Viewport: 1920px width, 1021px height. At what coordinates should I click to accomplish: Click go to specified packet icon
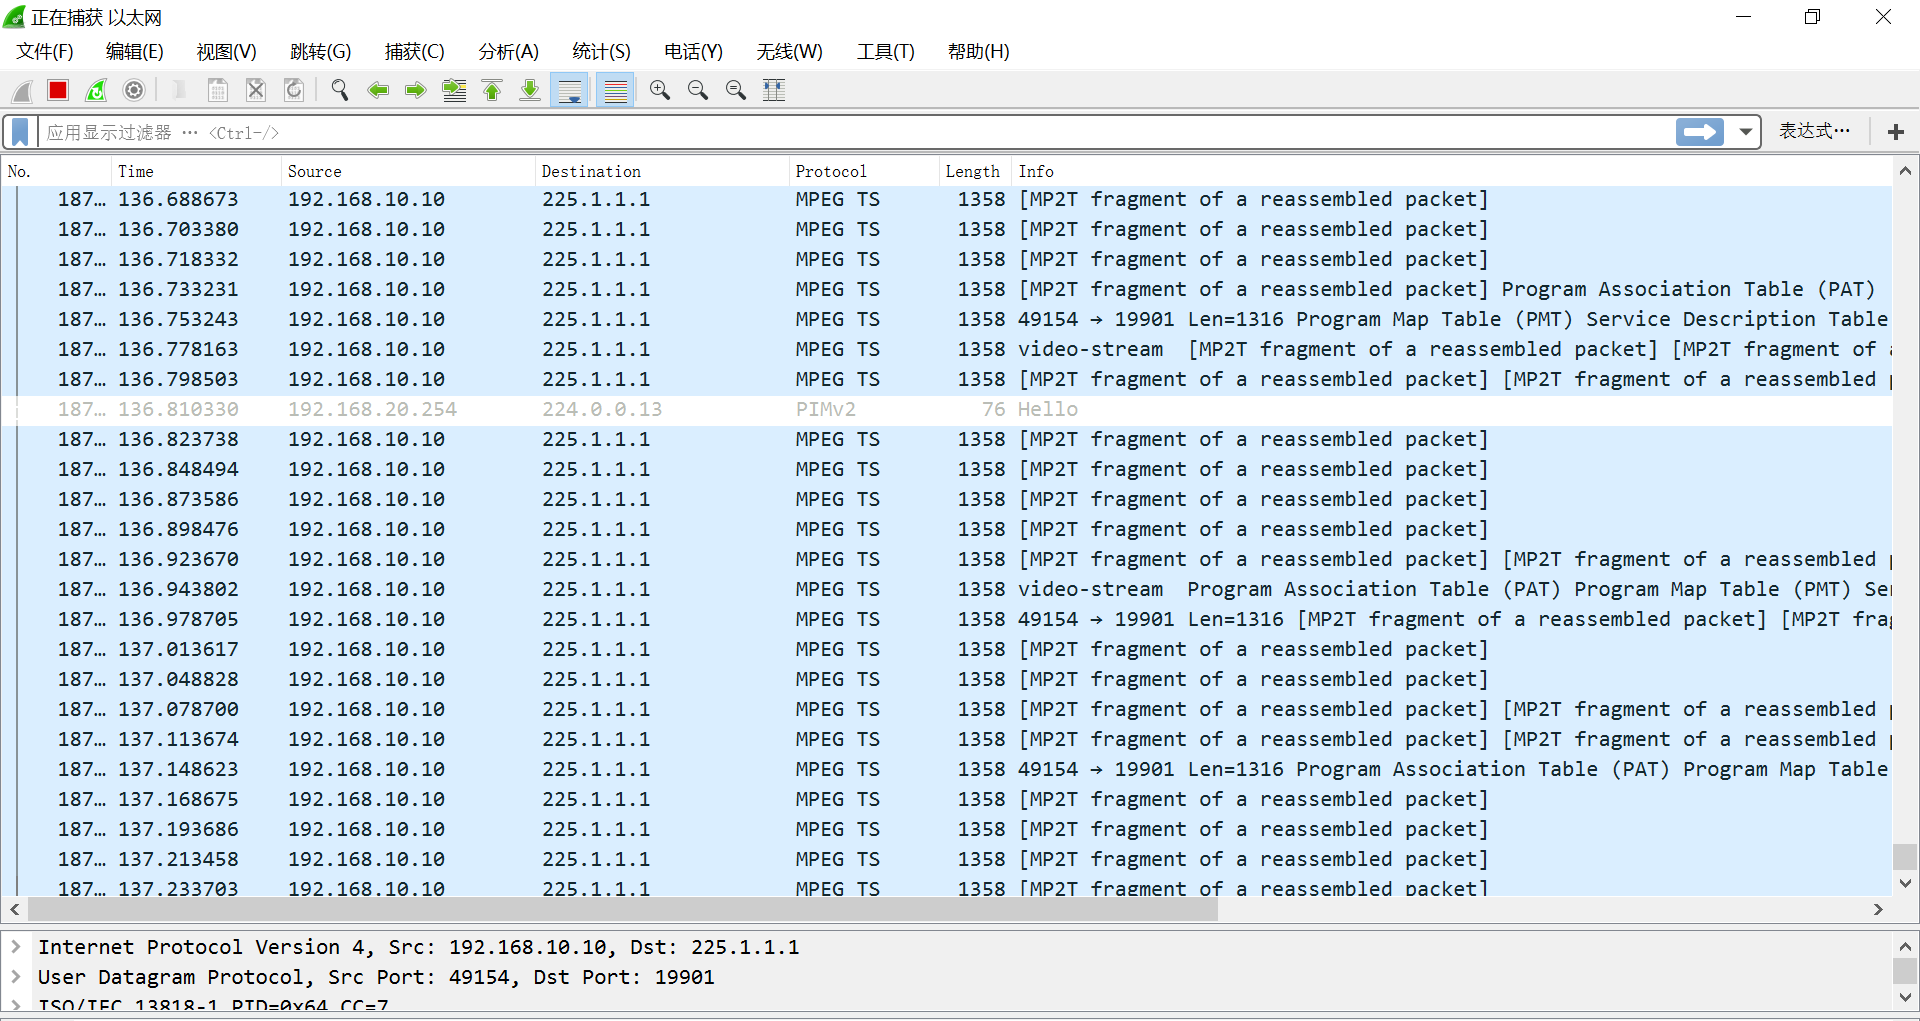(x=455, y=91)
